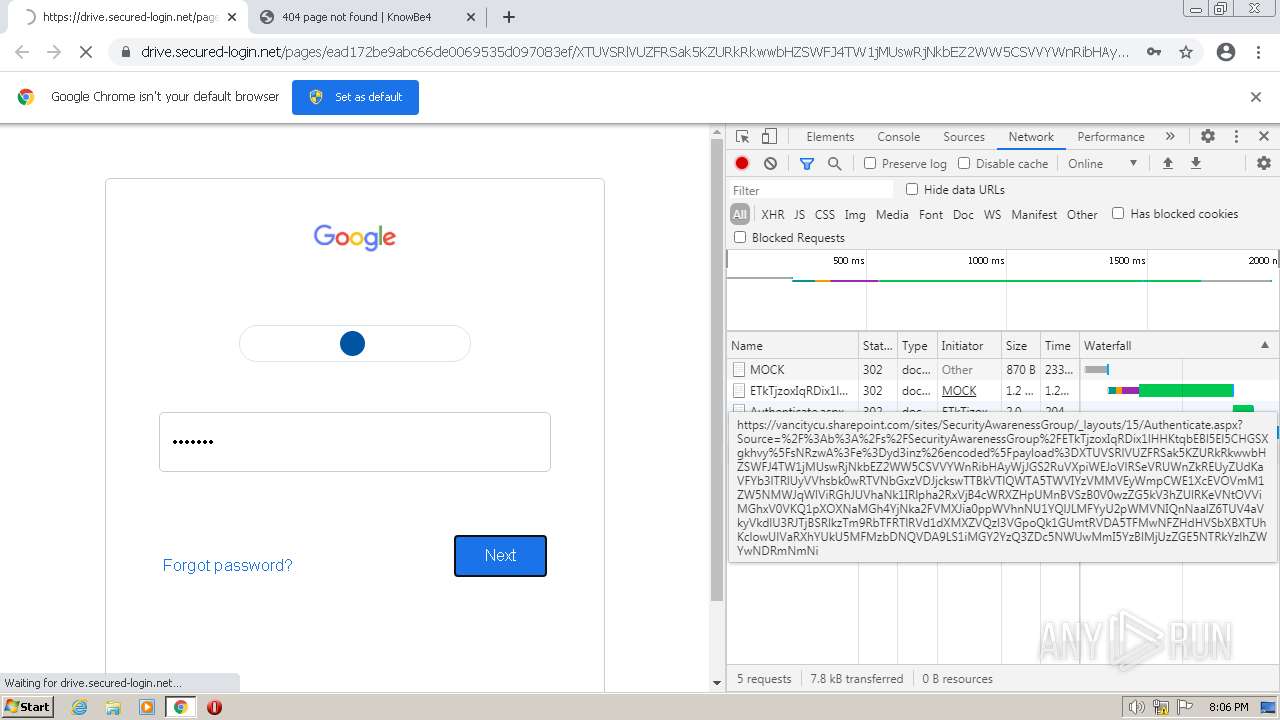The image size is (1280, 720).
Task: Filter requests by CSS
Action: pyautogui.click(x=824, y=214)
